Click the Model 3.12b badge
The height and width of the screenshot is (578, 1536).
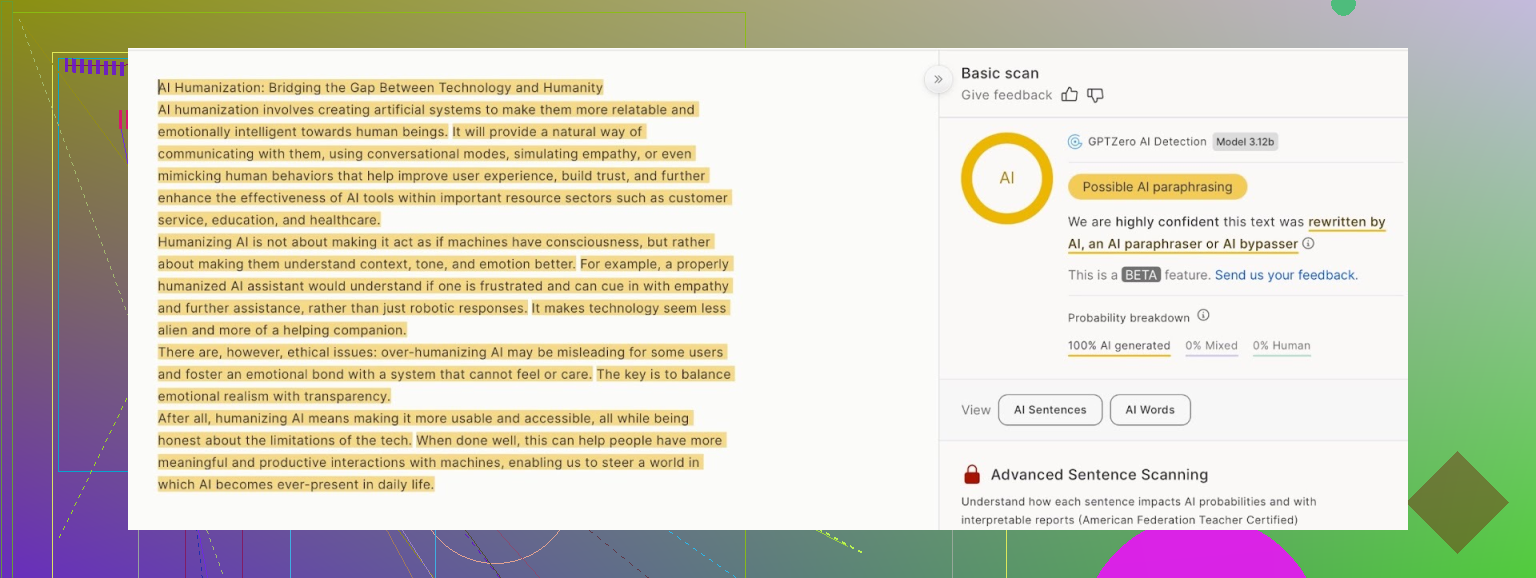(1245, 142)
